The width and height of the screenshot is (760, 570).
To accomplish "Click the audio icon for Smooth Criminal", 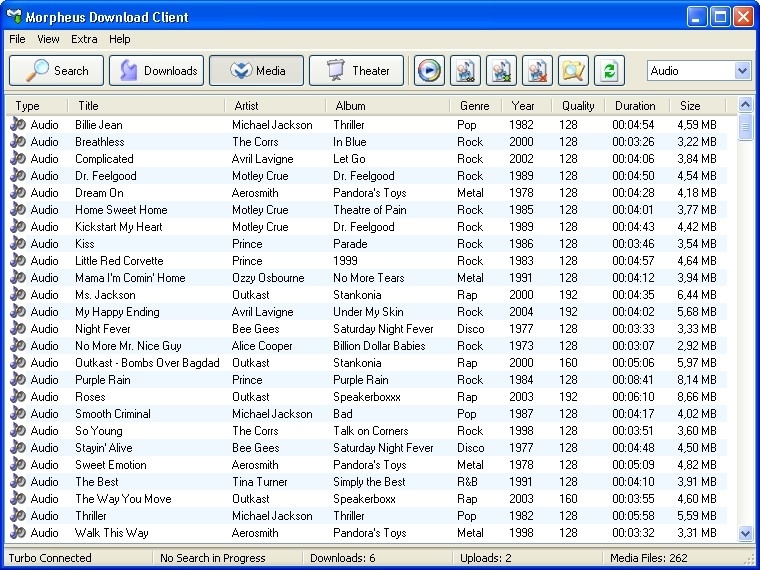I will coord(18,413).
